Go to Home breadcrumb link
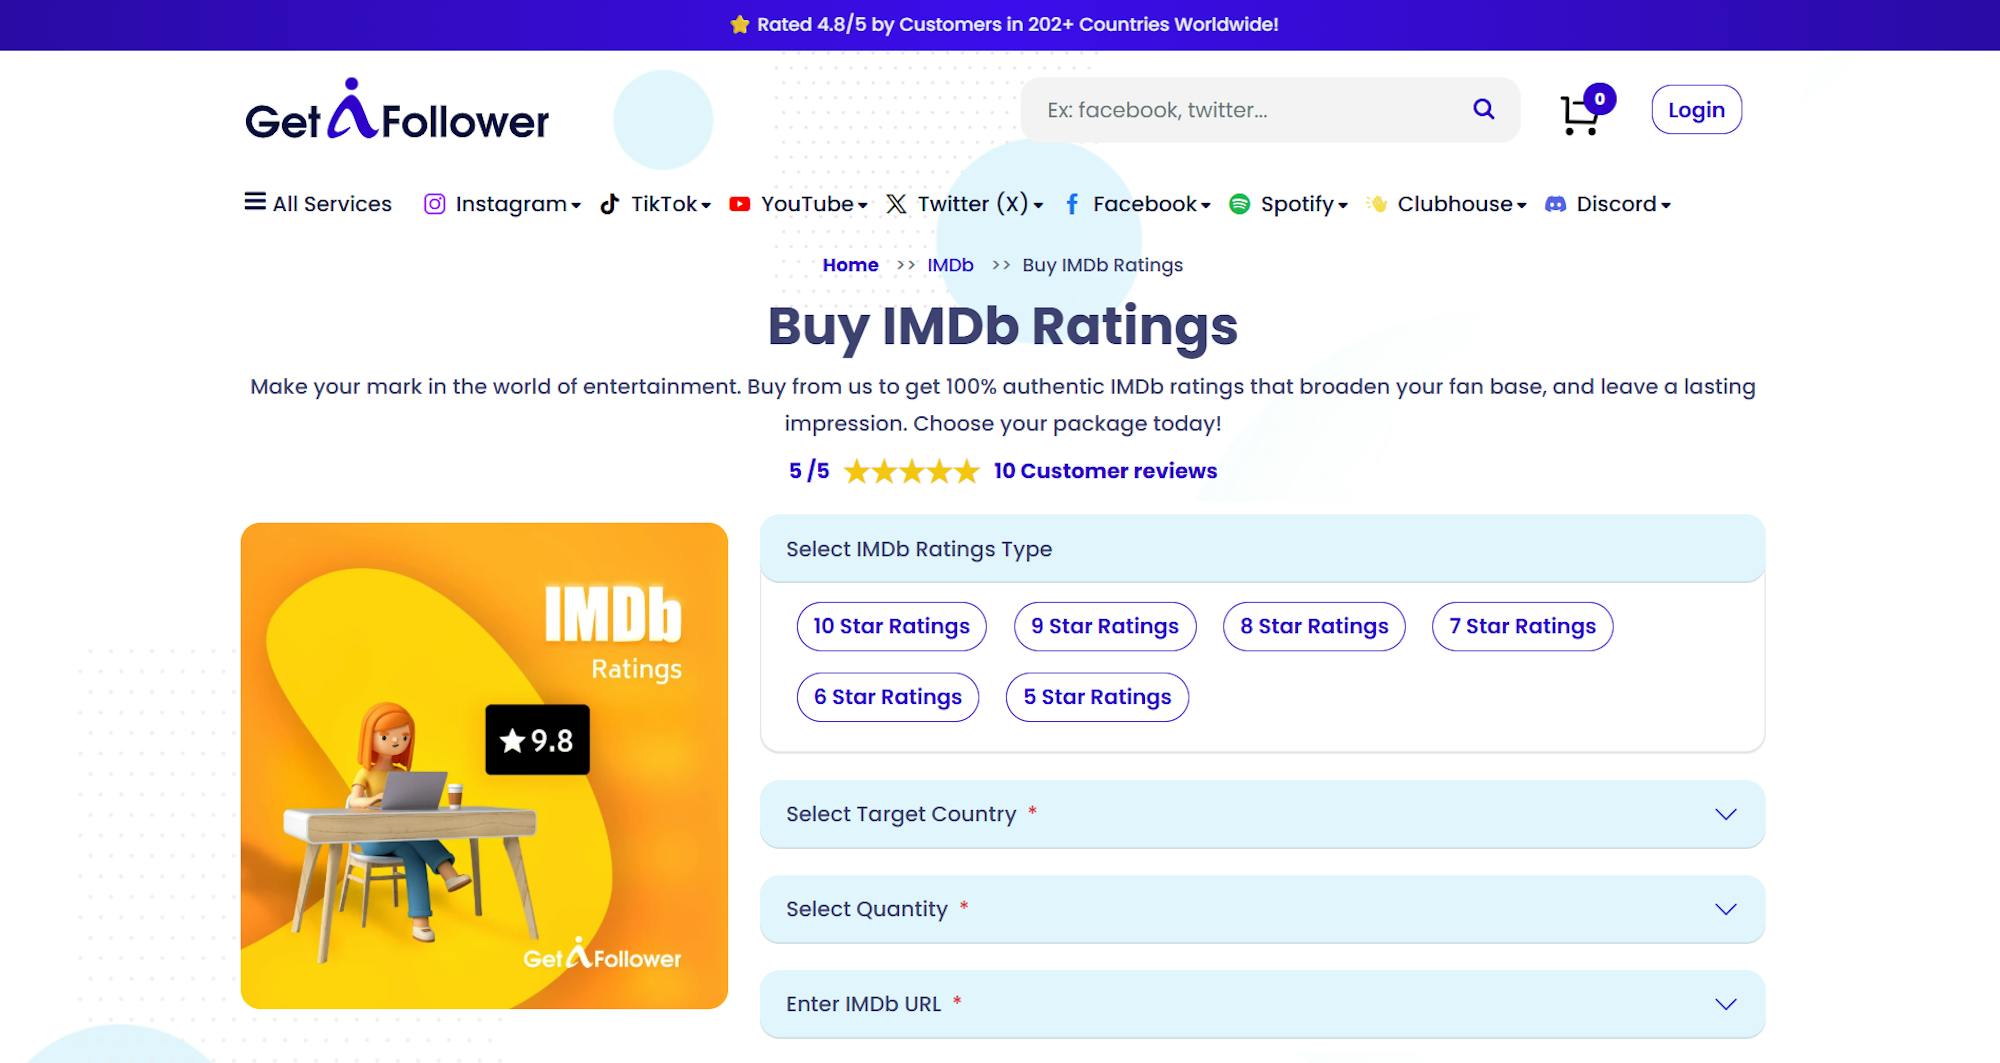Image resolution: width=2000 pixels, height=1063 pixels. coord(850,265)
